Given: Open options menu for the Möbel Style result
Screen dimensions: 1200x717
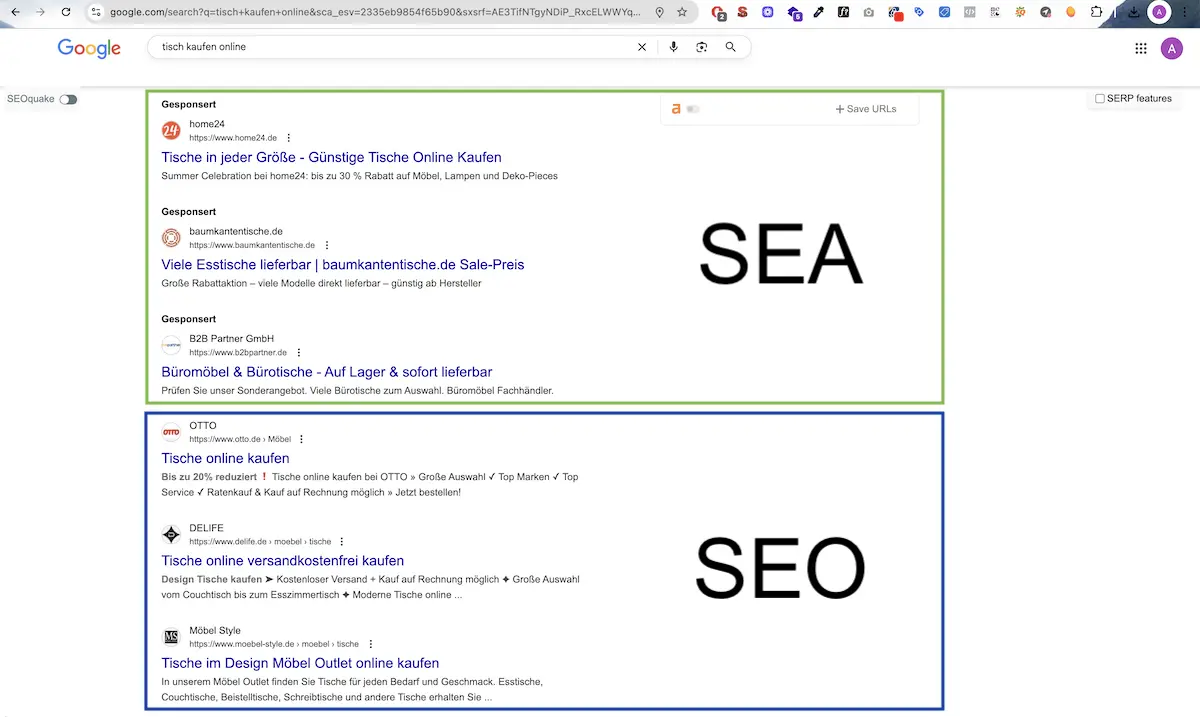Looking at the screenshot, I should point(371,644).
